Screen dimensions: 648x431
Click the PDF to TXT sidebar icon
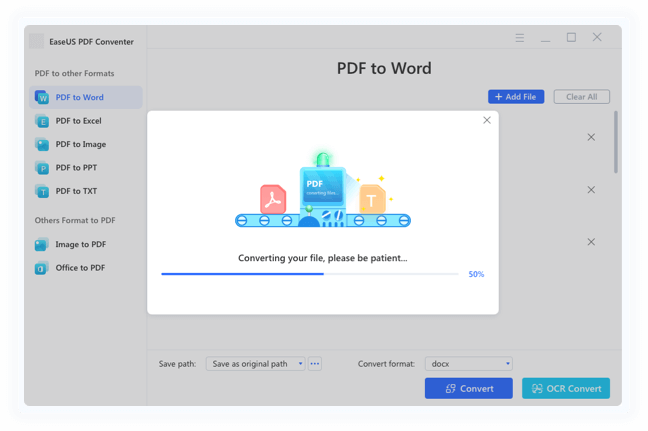[x=42, y=191]
